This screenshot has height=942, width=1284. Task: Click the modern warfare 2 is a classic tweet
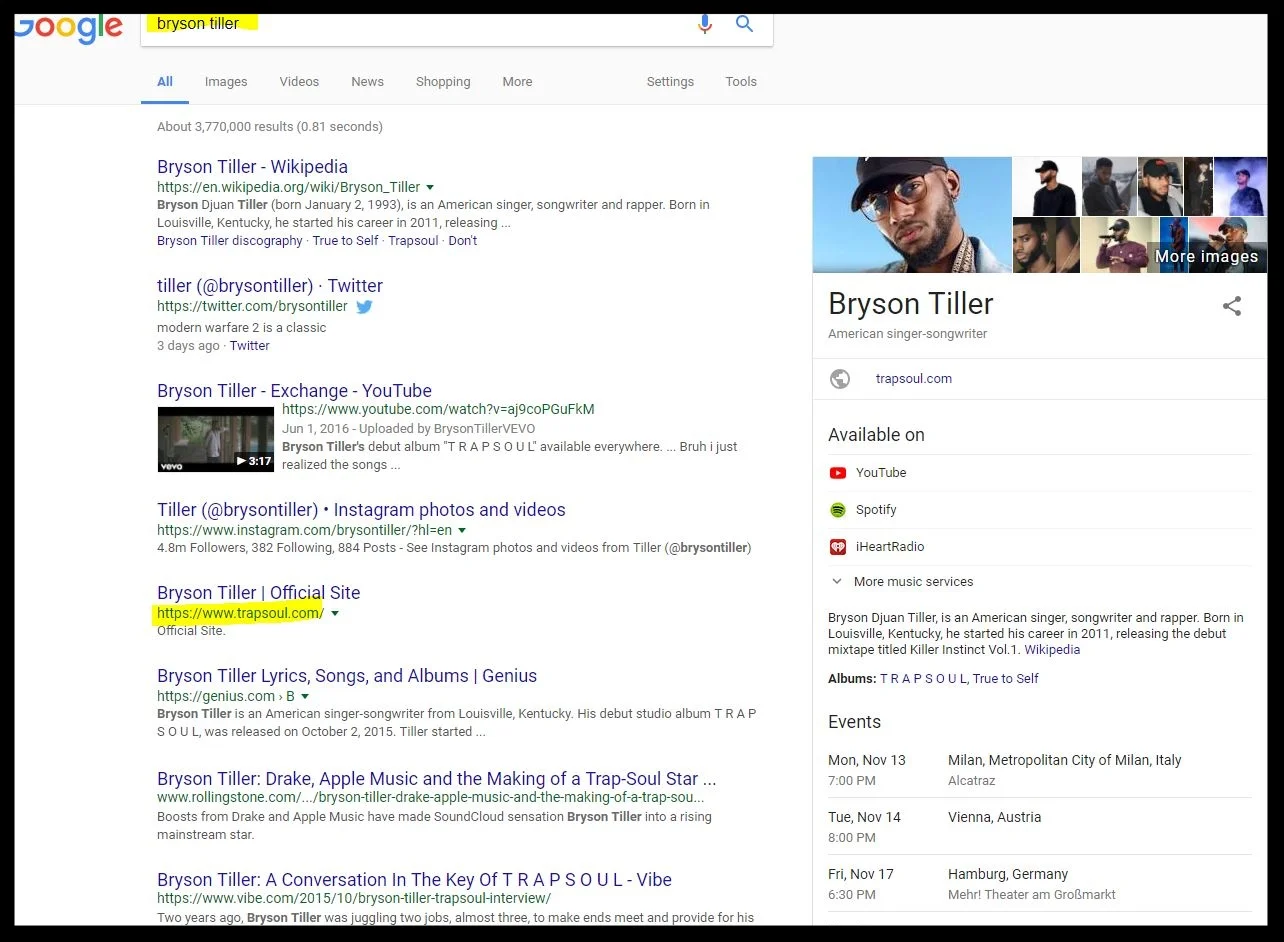[241, 328]
